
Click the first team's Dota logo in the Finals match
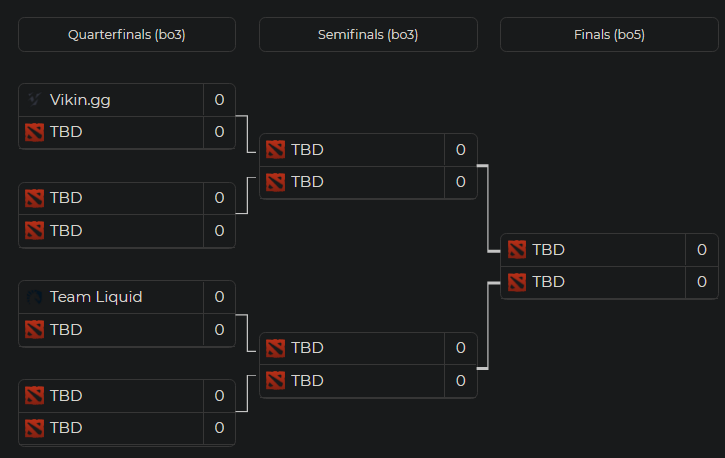(x=517, y=250)
